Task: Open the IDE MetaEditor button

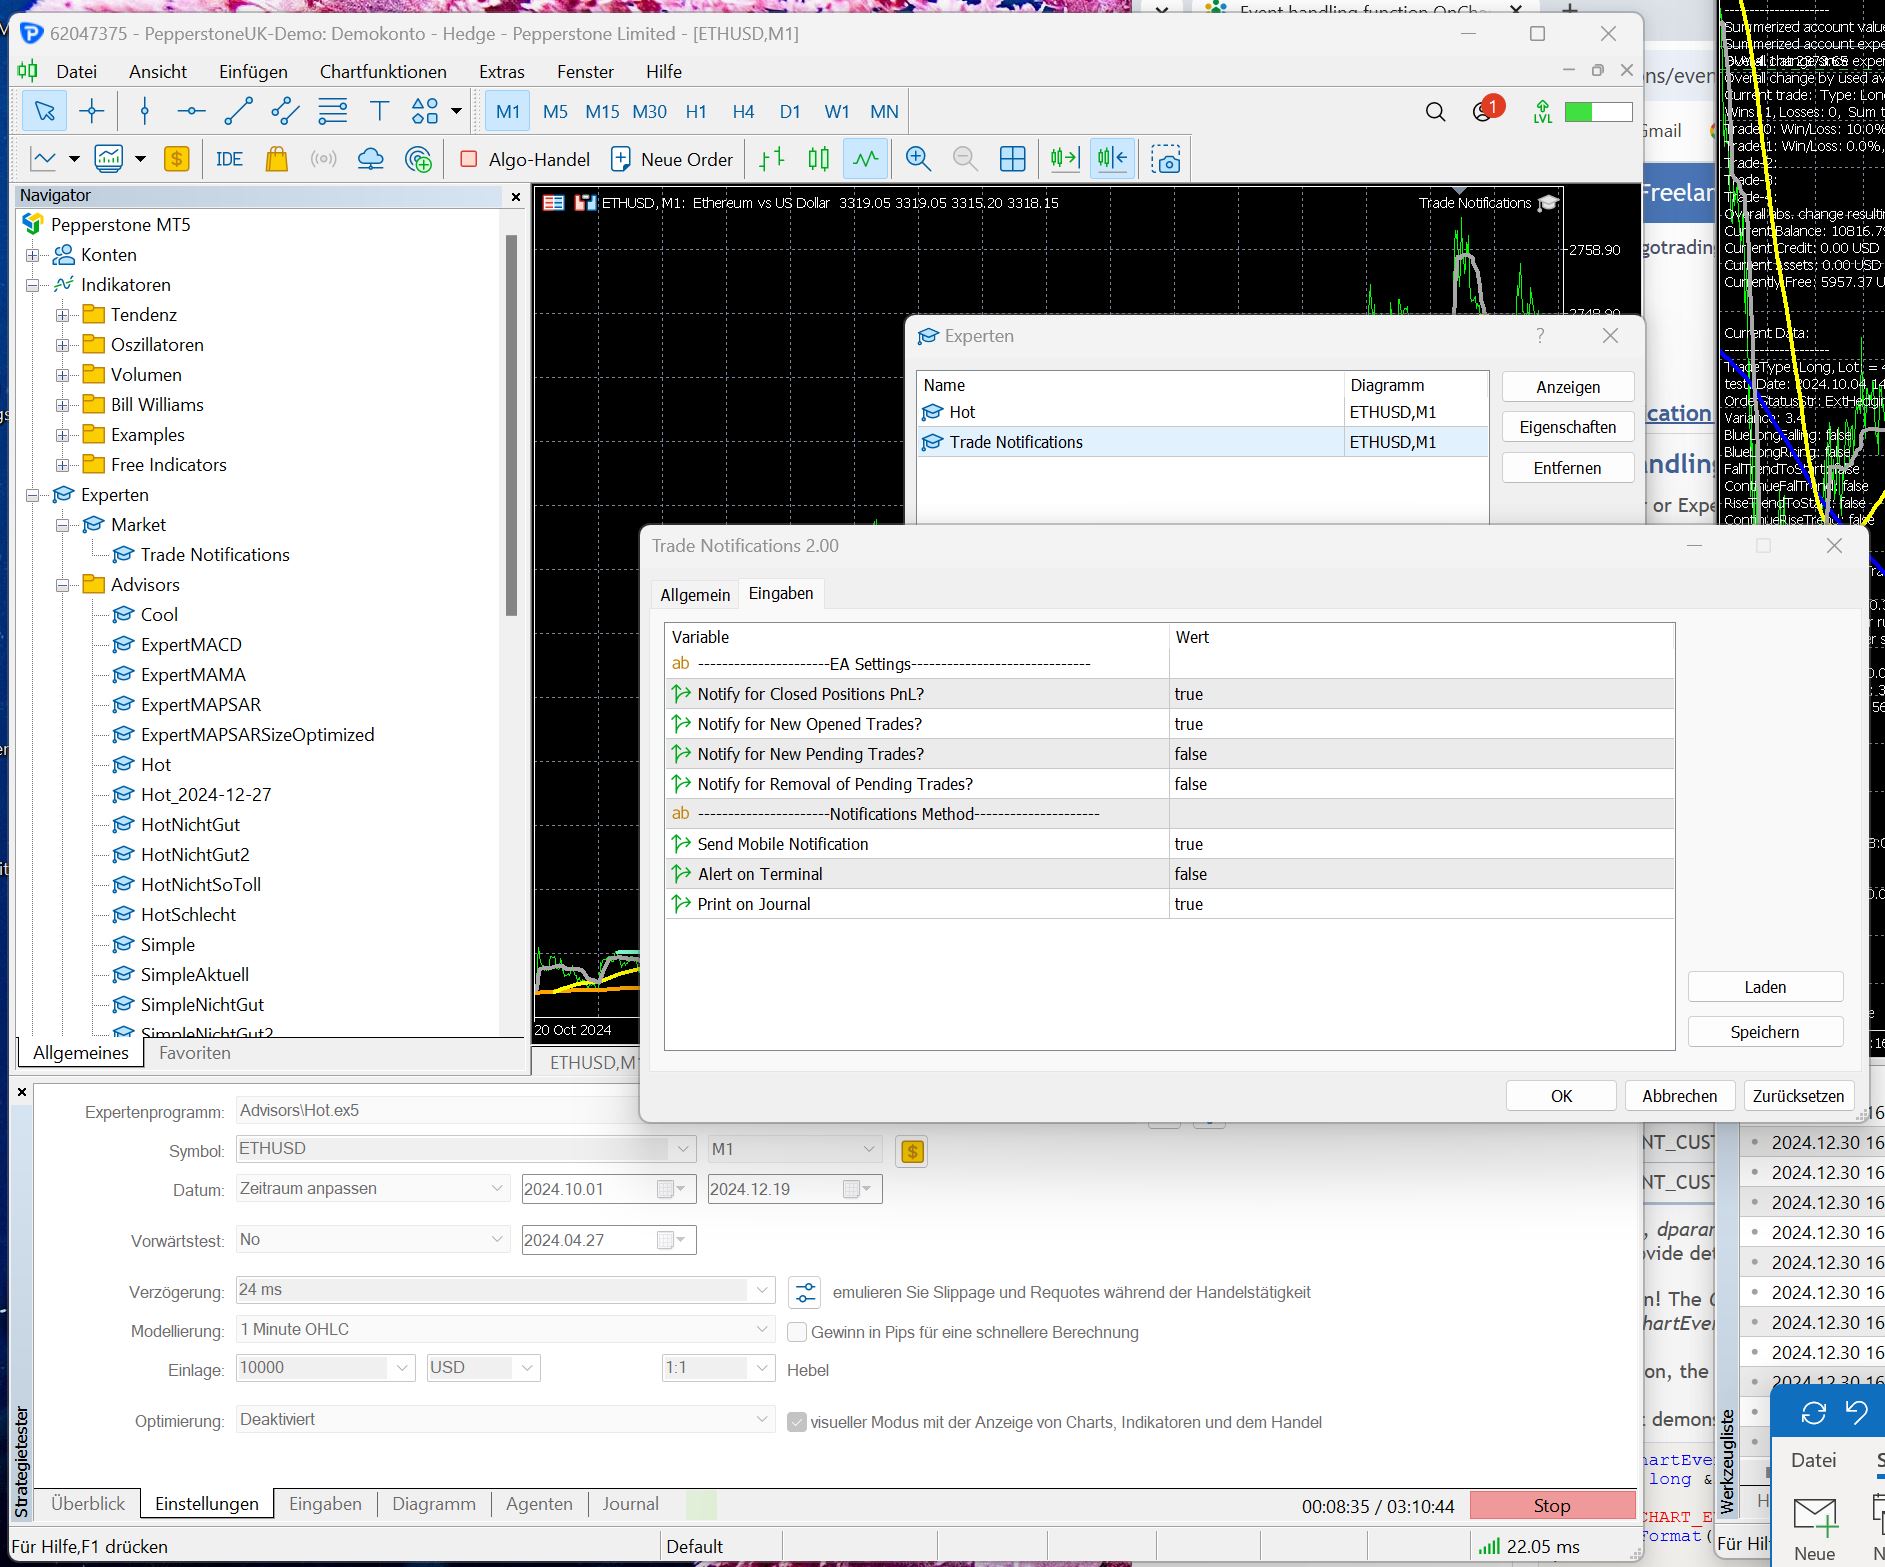Action: 229,159
